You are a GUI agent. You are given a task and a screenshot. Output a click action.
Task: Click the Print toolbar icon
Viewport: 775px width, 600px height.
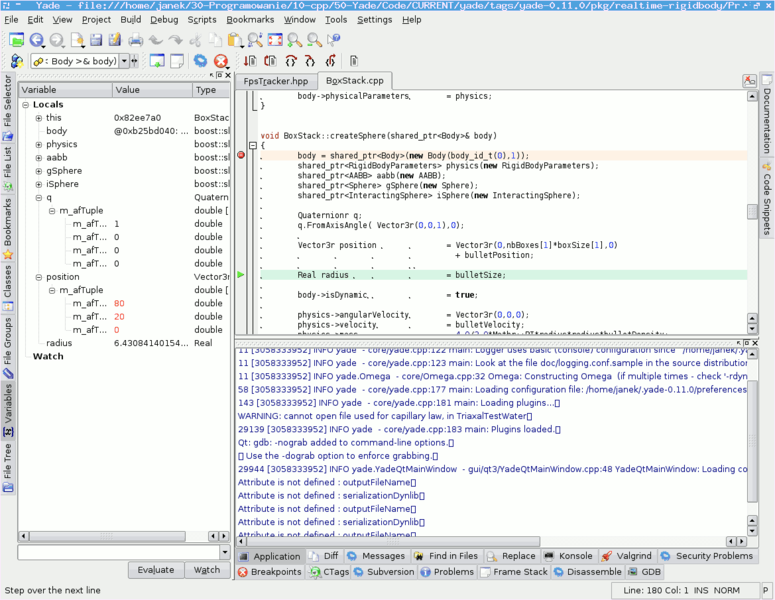pos(134,40)
